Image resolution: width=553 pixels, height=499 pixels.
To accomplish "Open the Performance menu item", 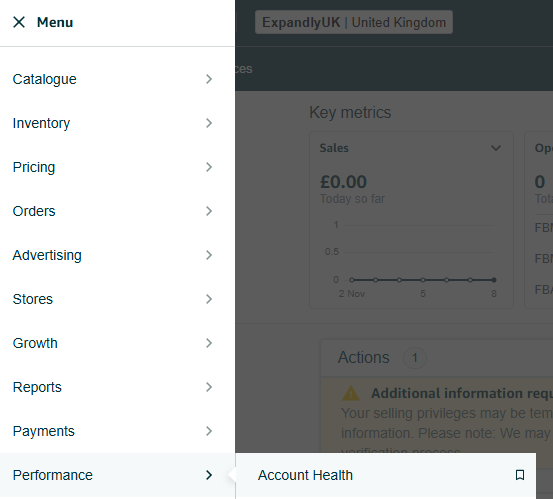I will (117, 475).
